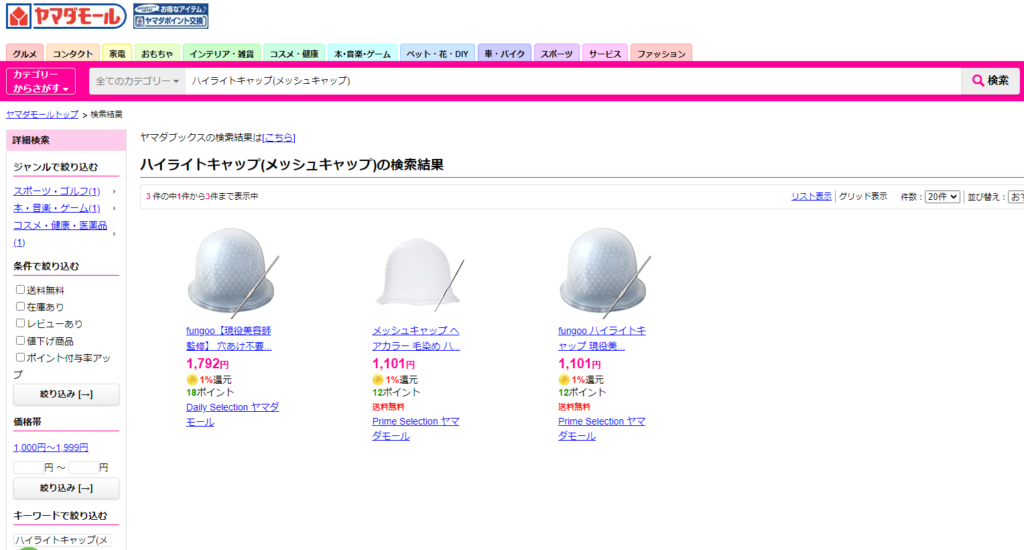Open the インテリア・雑貨 category tab
1024x550 pixels.
pyautogui.click(x=221, y=54)
